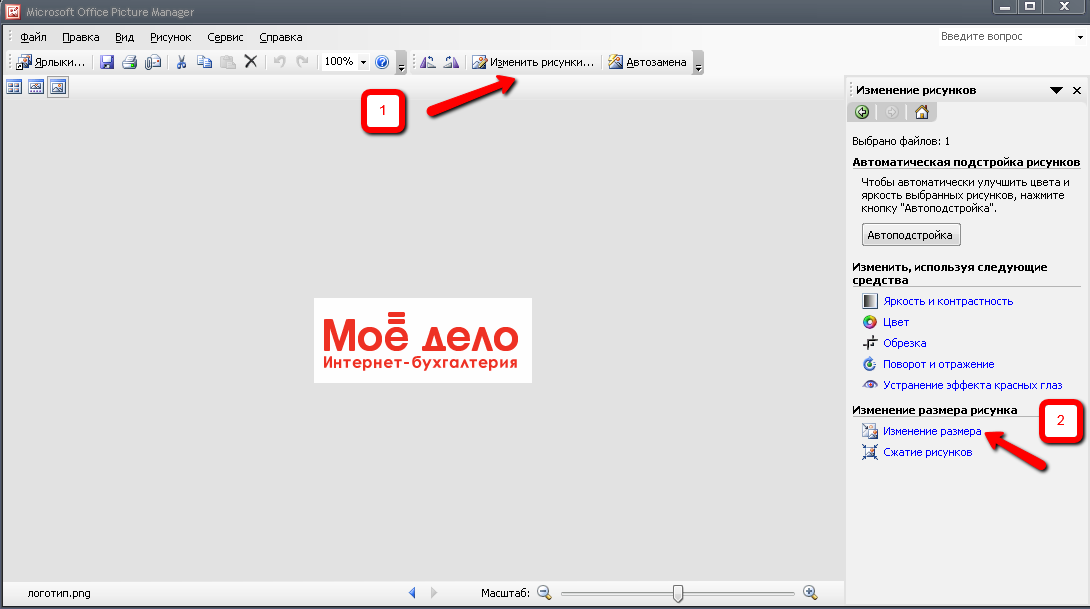
Task: Click the логотип.png file name
Action: click(59, 593)
